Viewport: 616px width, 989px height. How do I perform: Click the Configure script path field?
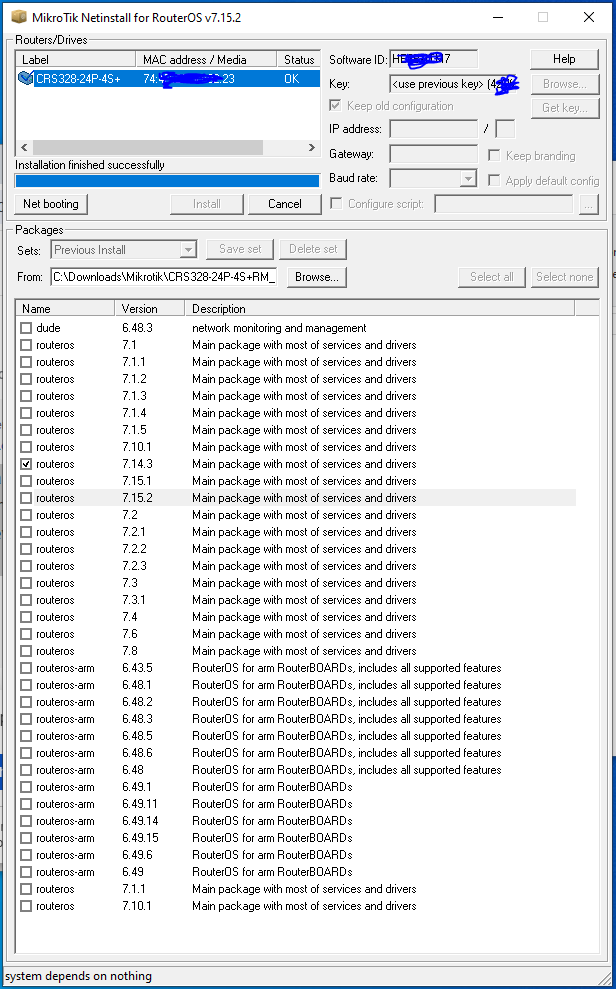click(504, 204)
